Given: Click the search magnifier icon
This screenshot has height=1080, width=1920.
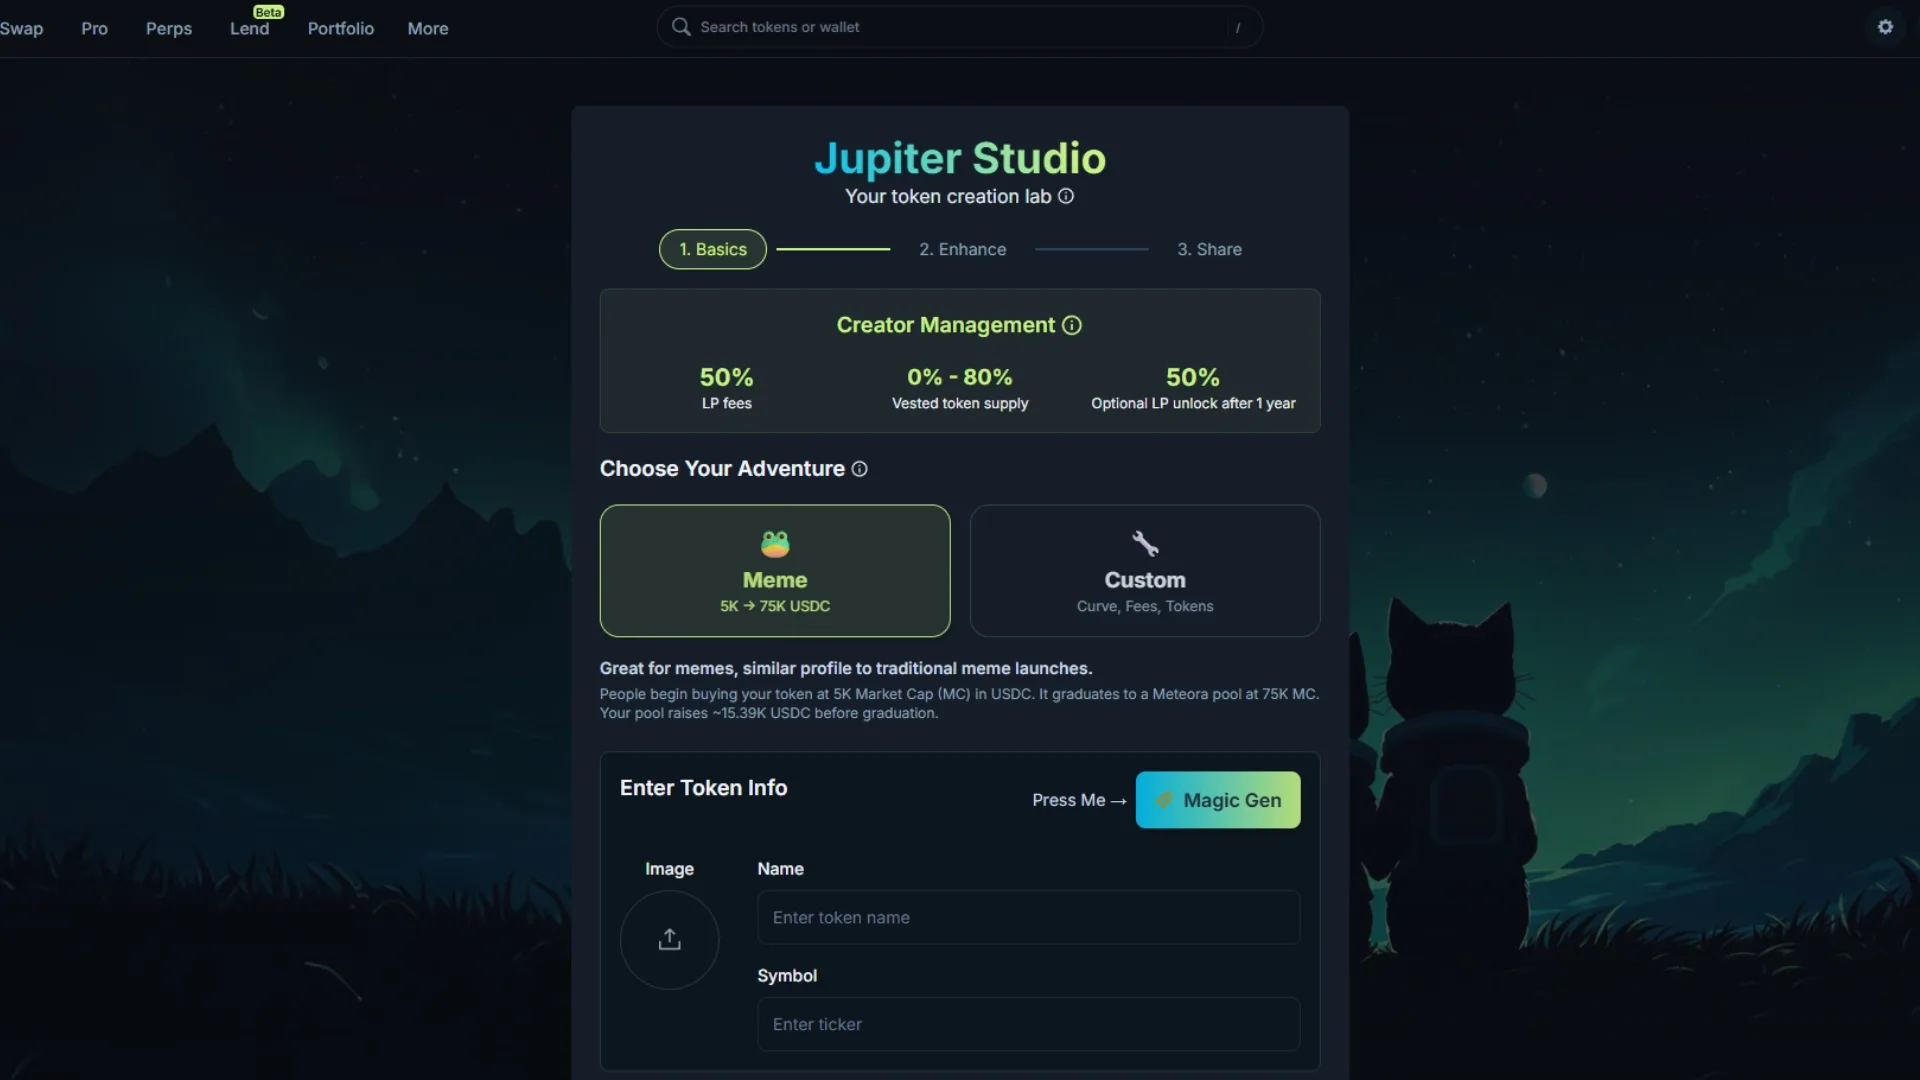Looking at the screenshot, I should tap(681, 27).
